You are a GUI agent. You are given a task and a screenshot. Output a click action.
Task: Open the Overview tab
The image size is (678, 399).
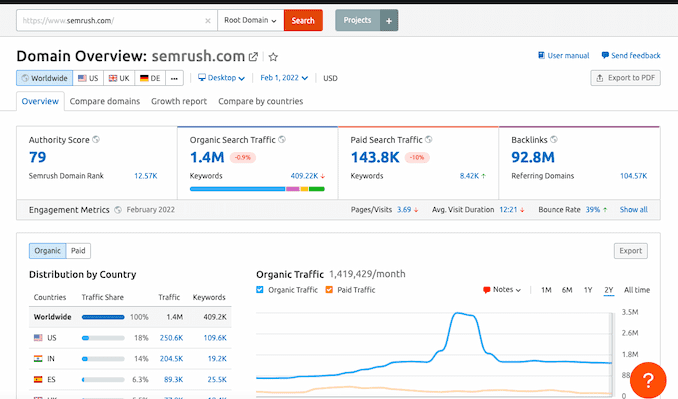click(40, 101)
